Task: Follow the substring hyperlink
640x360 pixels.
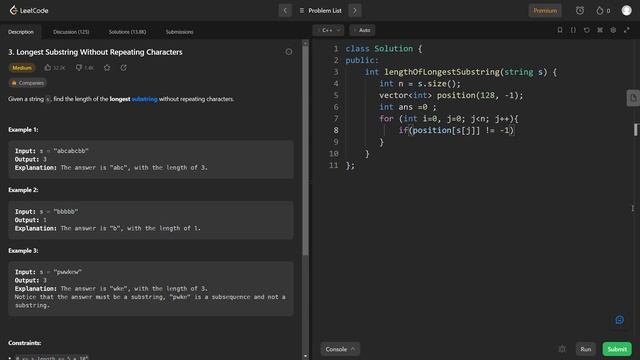Action: [144, 99]
